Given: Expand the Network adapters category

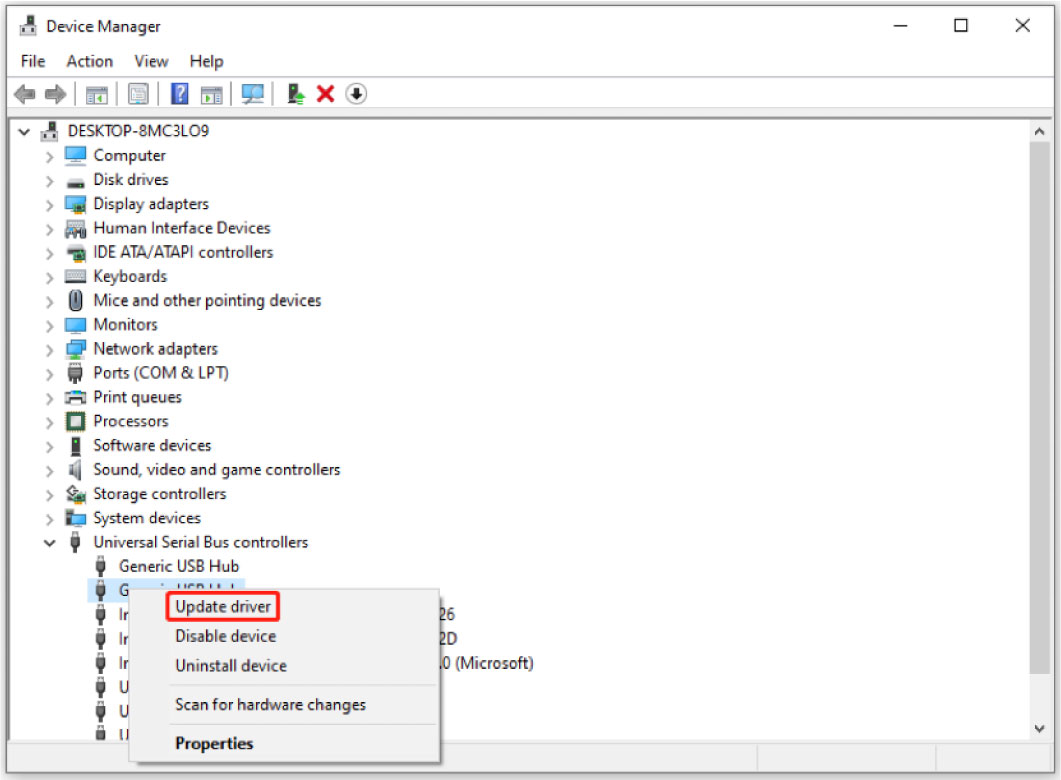Looking at the screenshot, I should tap(48, 348).
